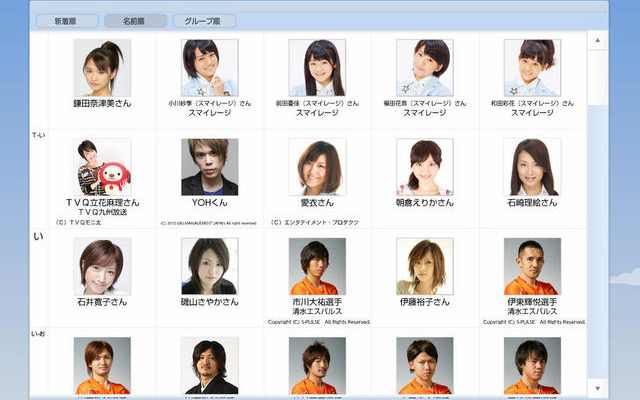The image size is (640, 400).
Task: Select the YOHくん portrait
Action: tap(210, 167)
